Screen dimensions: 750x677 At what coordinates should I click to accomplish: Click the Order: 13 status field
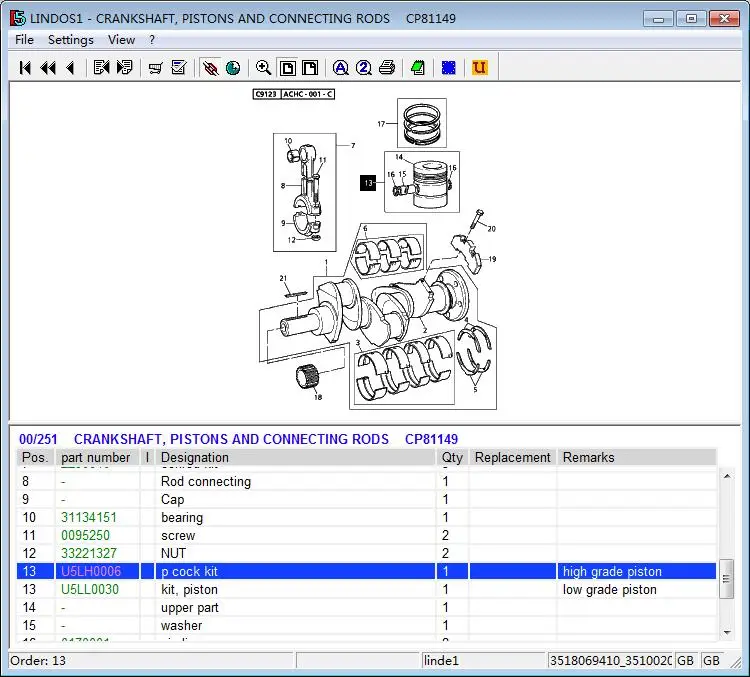(x=151, y=661)
